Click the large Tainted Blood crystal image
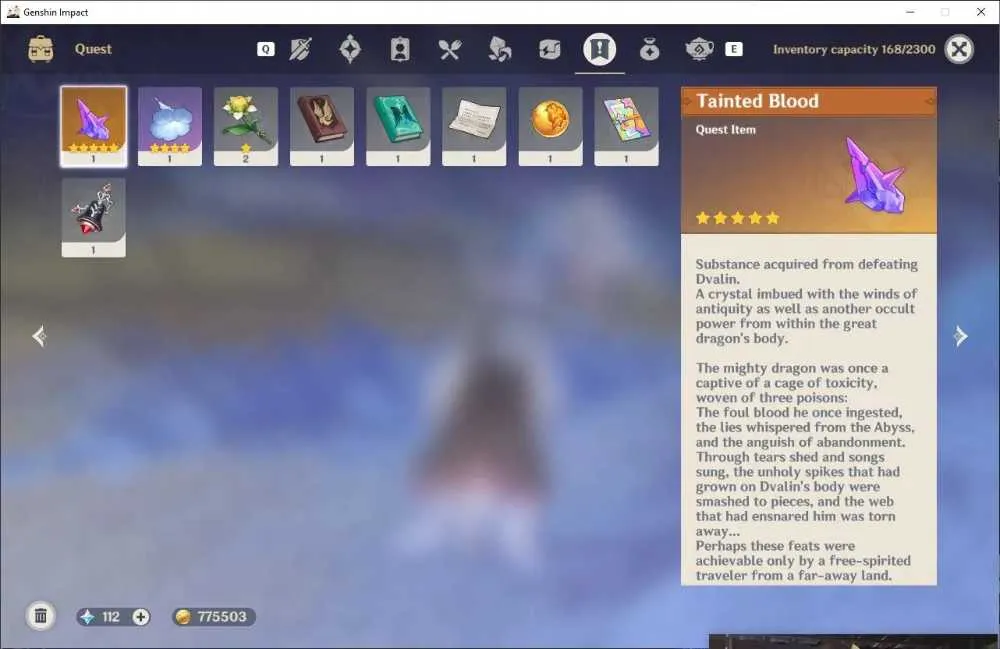 tap(874, 175)
